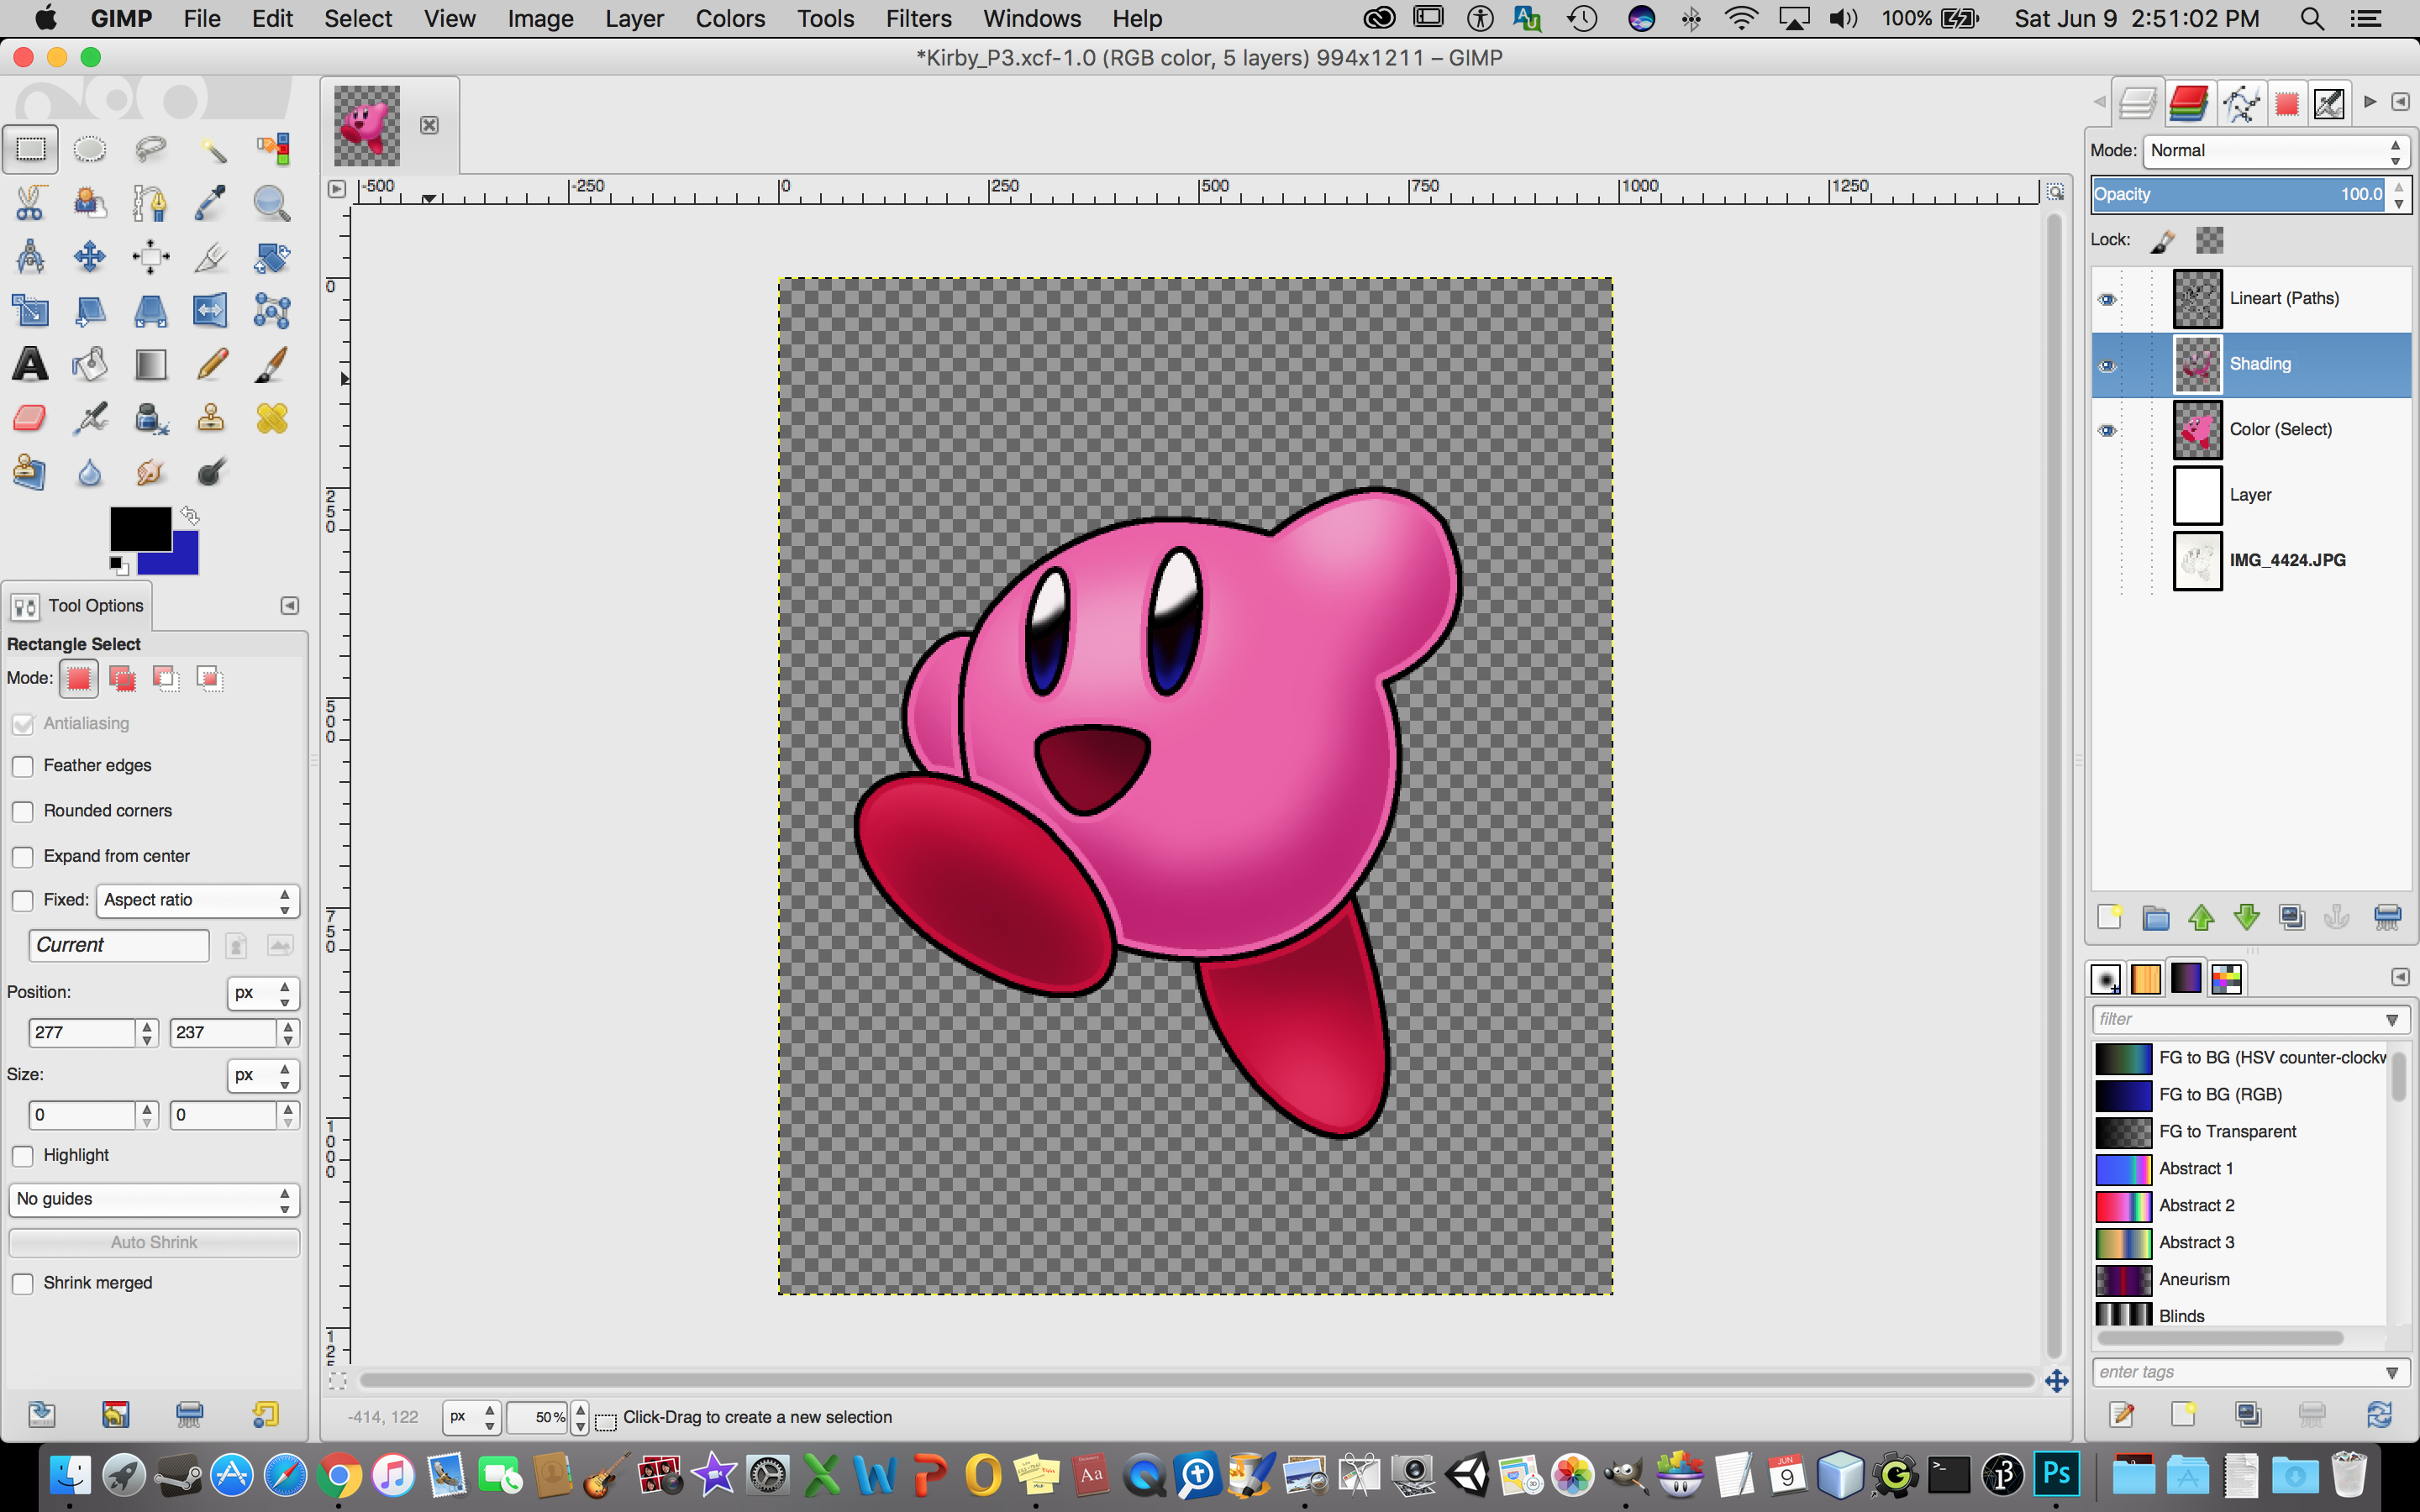This screenshot has height=1512, width=2420.
Task: Hide the Shading layer
Action: 2107,365
